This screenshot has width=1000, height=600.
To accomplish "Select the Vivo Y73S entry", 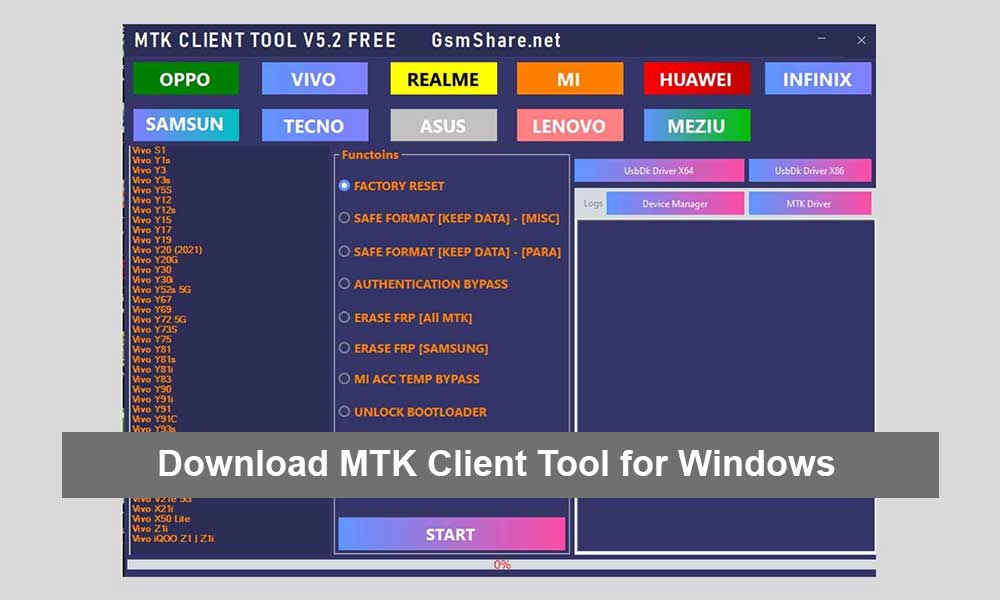I will 154,329.
